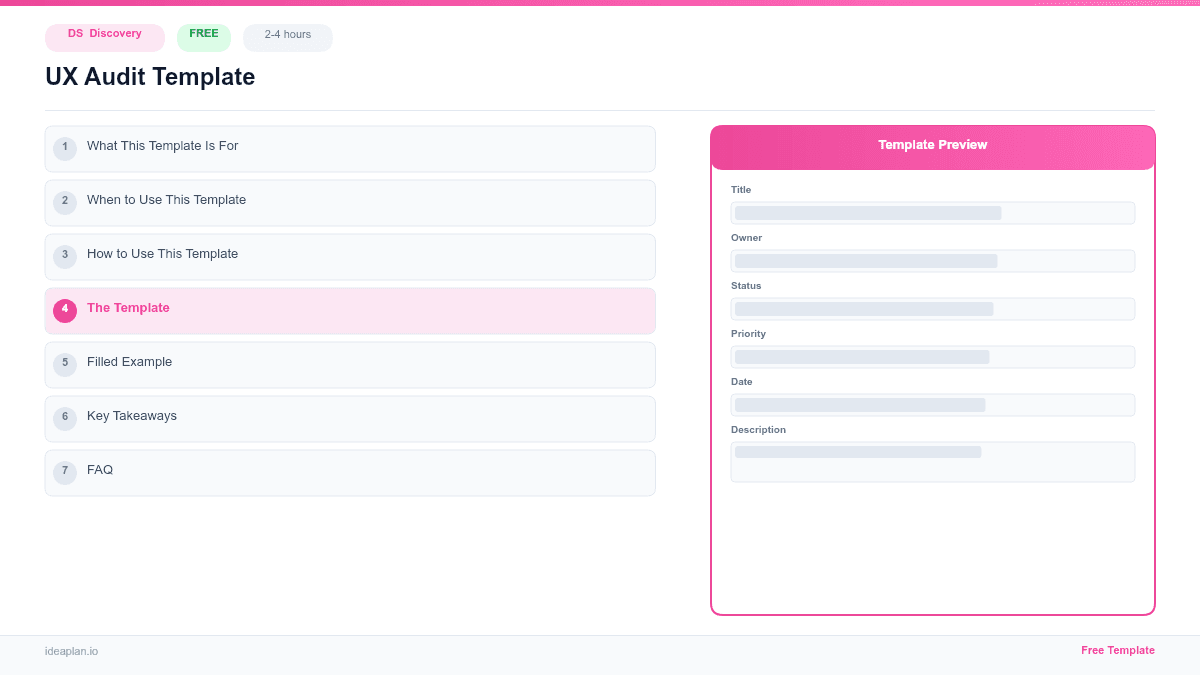Click the step 3 circle indicator
Viewport: 1200px width, 675px height.
tap(65, 256)
